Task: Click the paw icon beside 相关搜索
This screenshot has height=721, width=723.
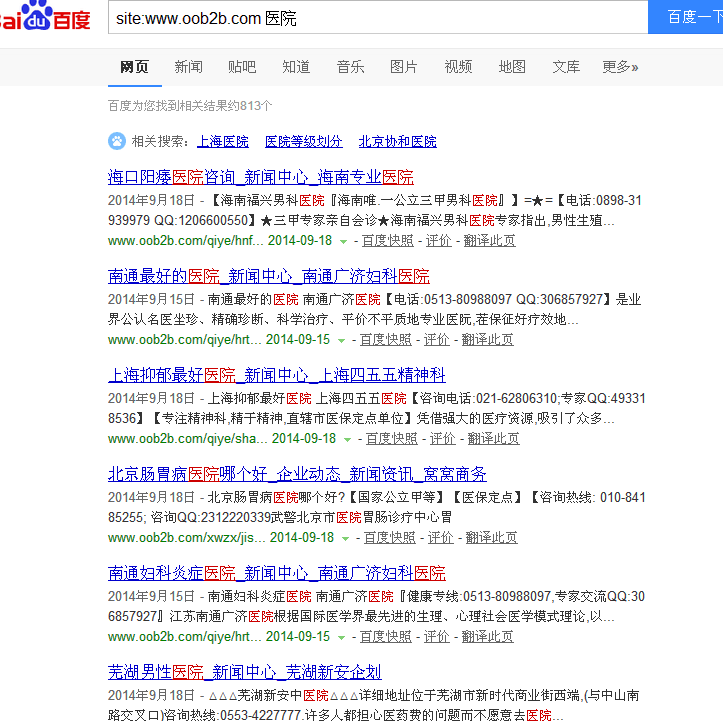Action: coord(117,141)
